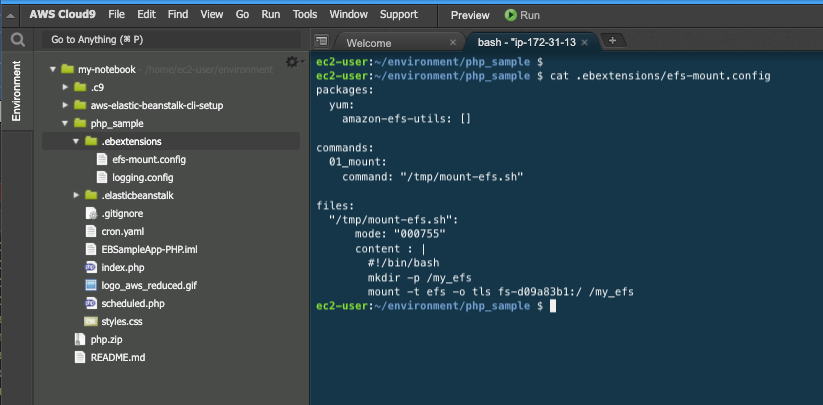The width and height of the screenshot is (823, 405).
Task: Click the logging.config file icon
Action: pos(102,177)
